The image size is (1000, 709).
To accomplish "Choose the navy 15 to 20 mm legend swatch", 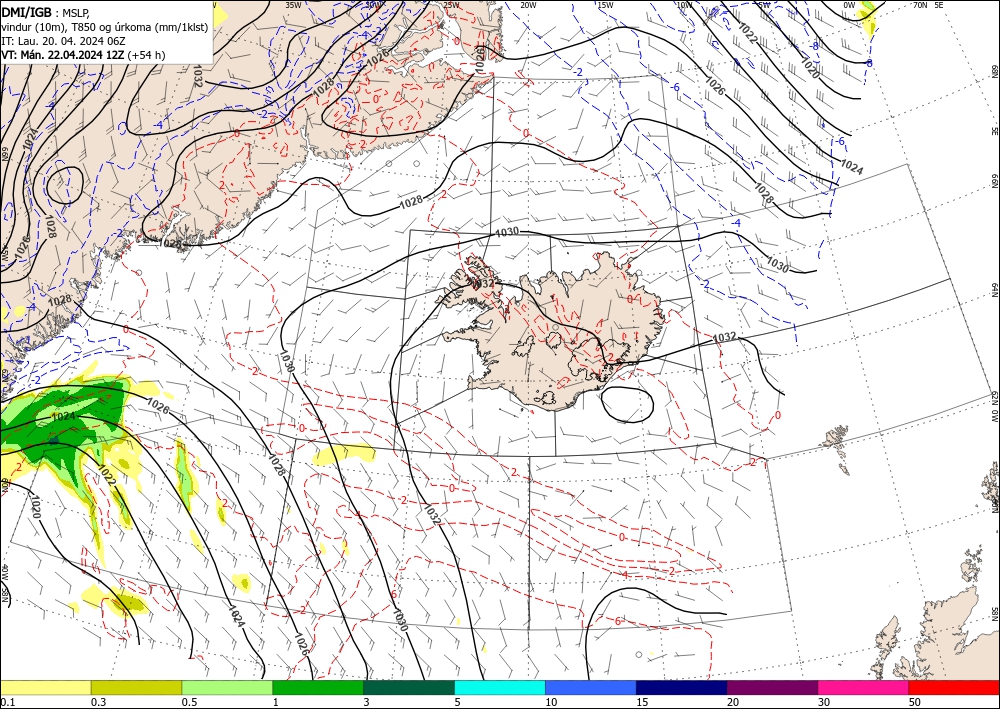I will click(682, 687).
